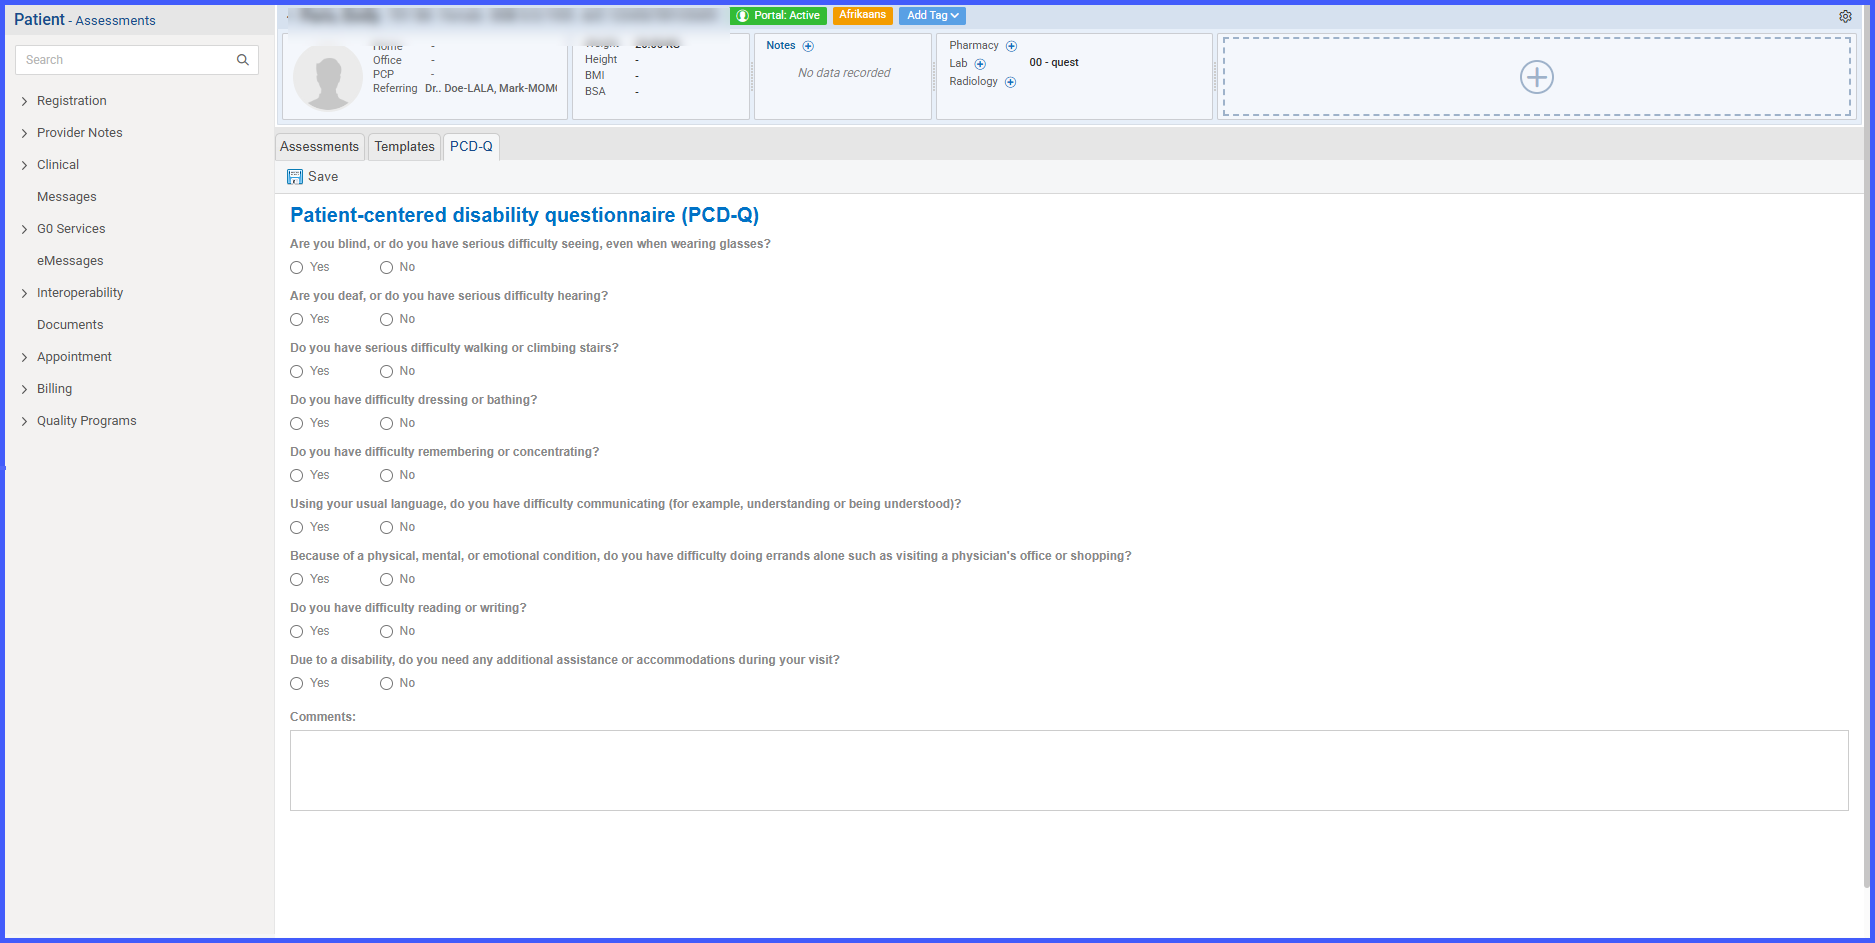
Task: Select No for difficulty communicating
Action: point(386,528)
